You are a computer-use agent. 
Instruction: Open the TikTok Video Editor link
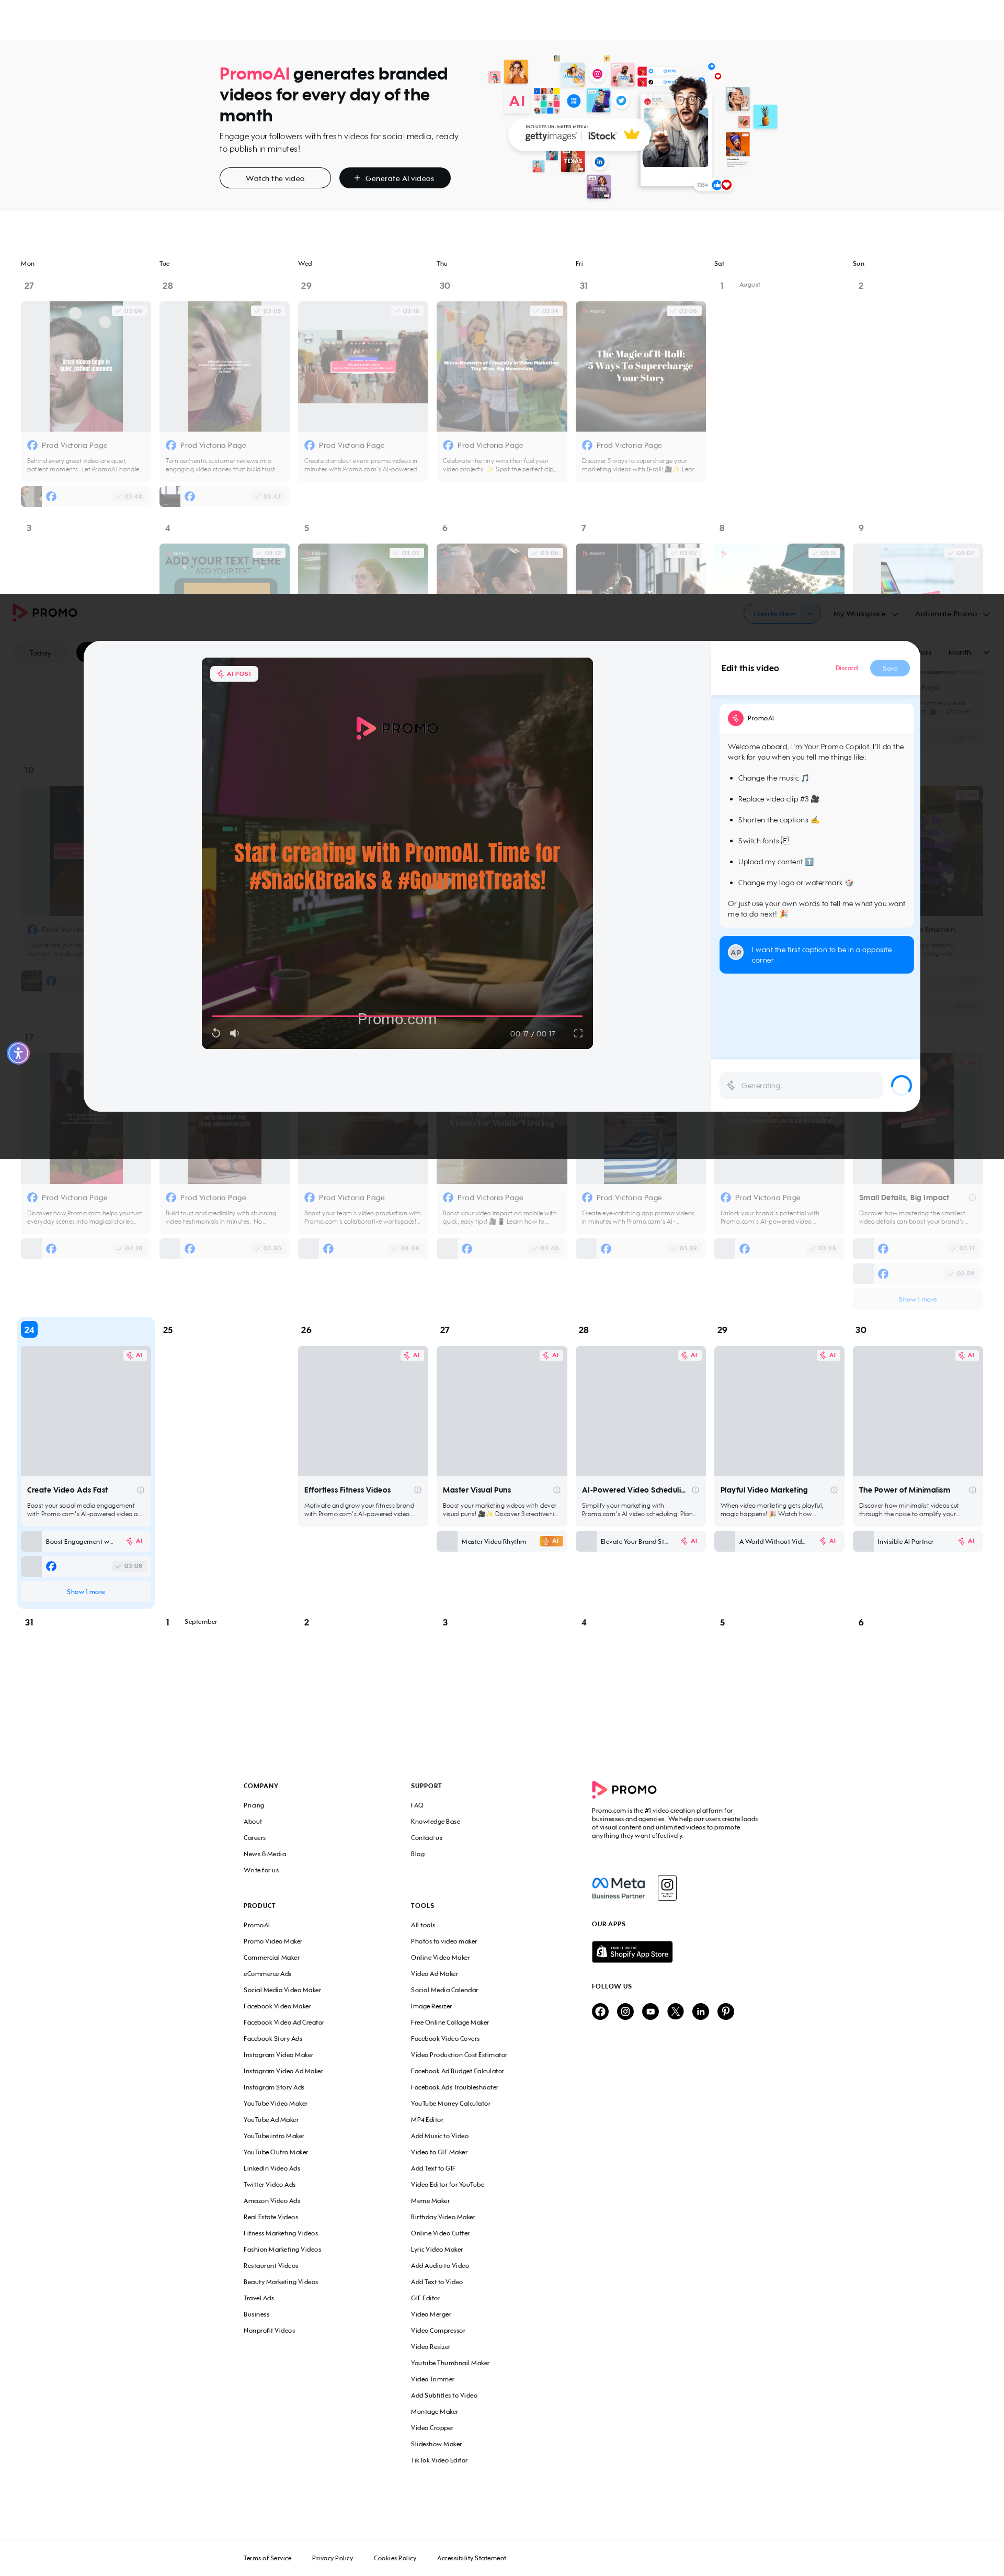(x=439, y=2460)
